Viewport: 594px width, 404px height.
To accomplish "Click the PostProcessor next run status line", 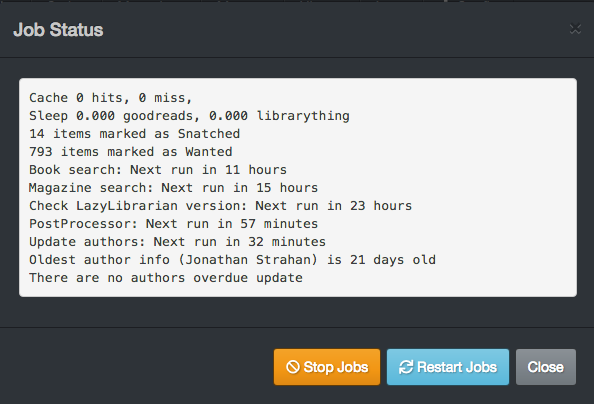I will point(174,224).
